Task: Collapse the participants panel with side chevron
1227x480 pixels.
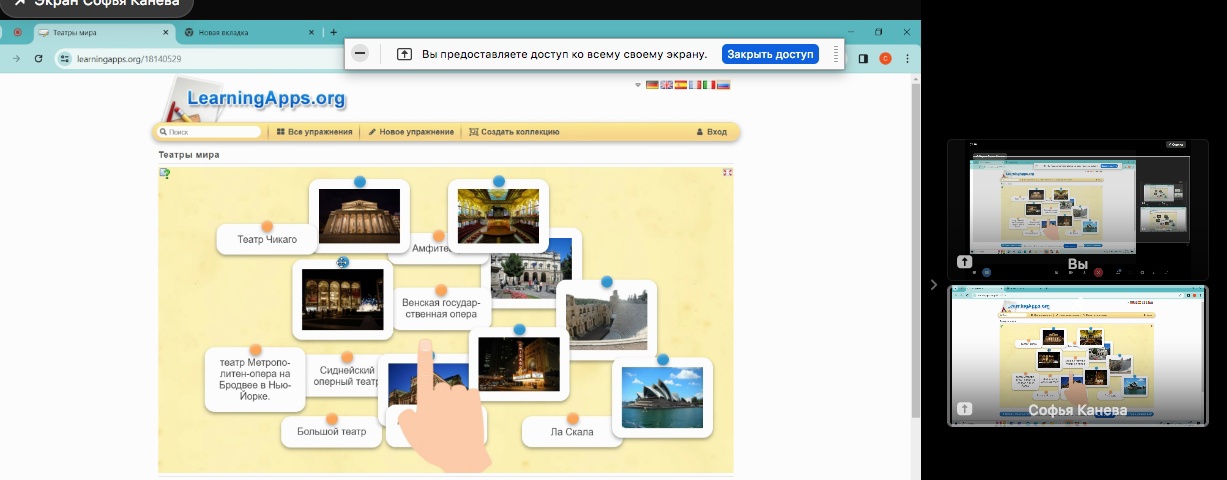Action: pos(934,285)
